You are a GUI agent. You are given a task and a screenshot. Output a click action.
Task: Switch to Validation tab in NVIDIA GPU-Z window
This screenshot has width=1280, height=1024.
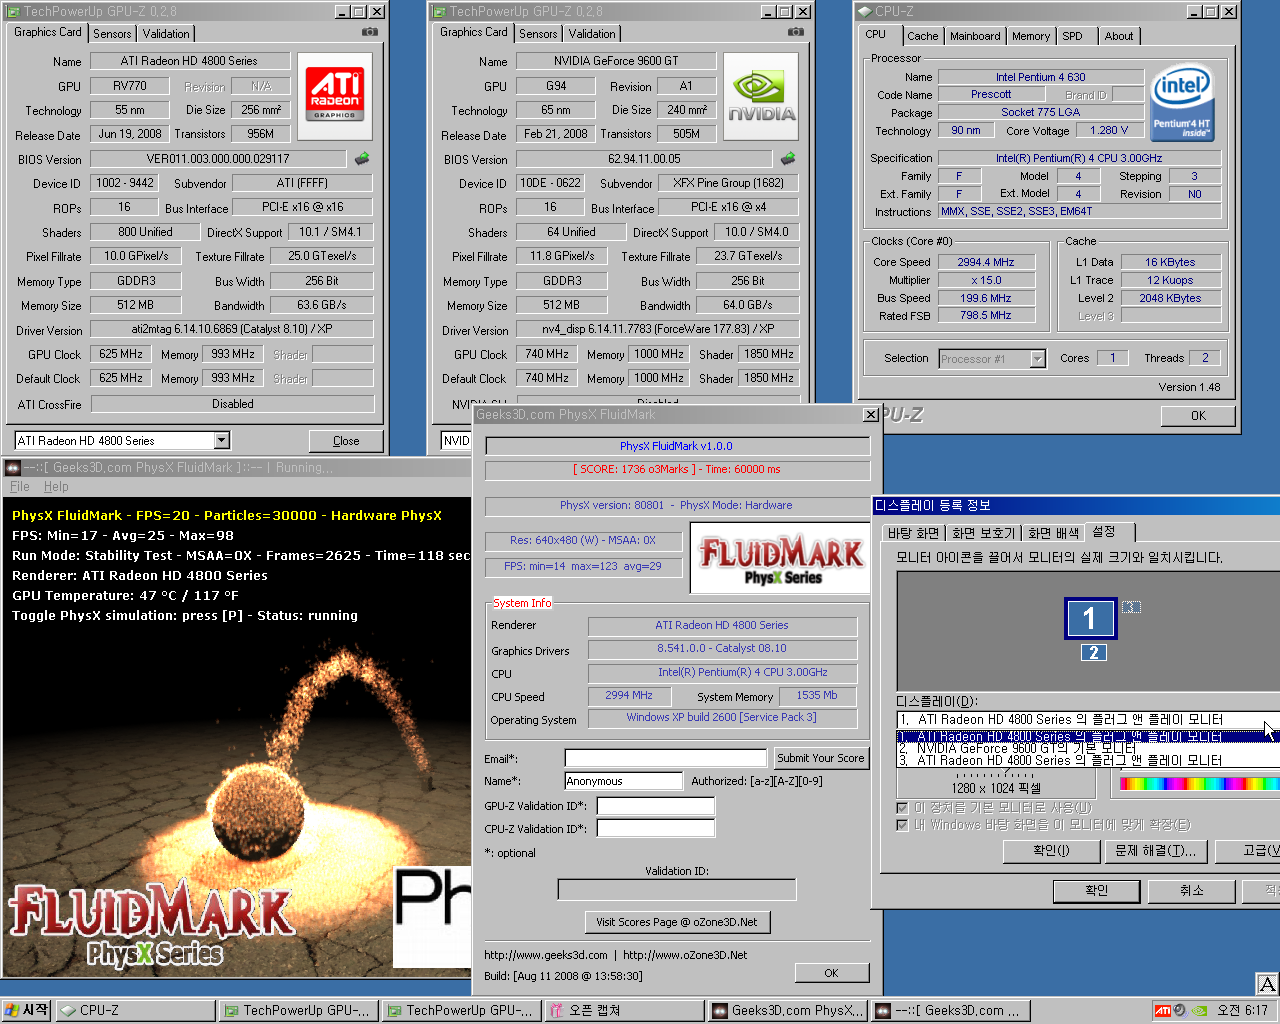592,34
